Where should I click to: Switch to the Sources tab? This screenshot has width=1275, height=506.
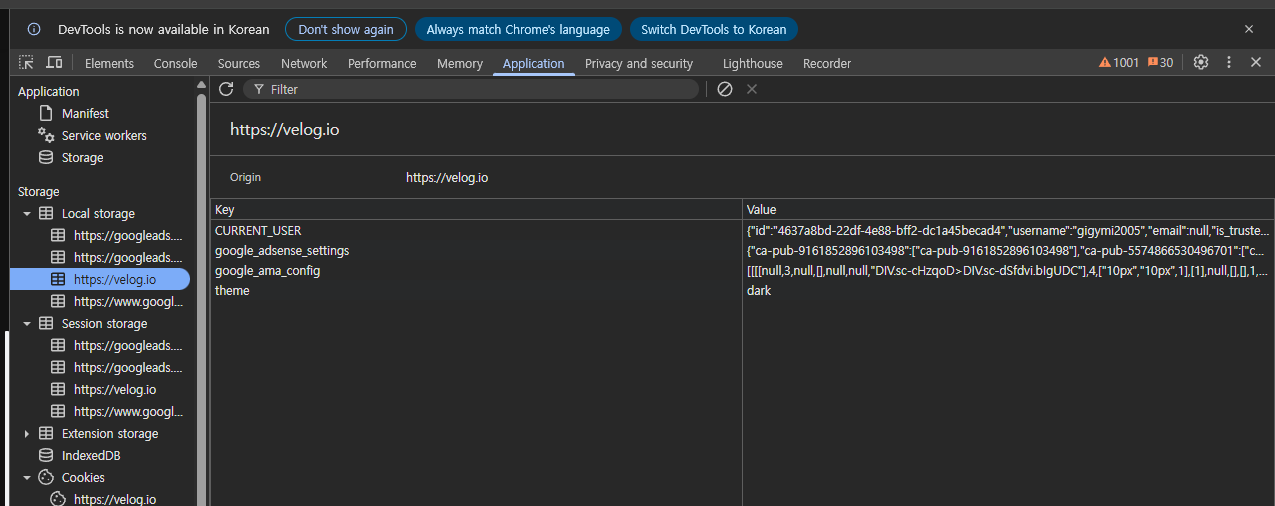click(x=239, y=63)
